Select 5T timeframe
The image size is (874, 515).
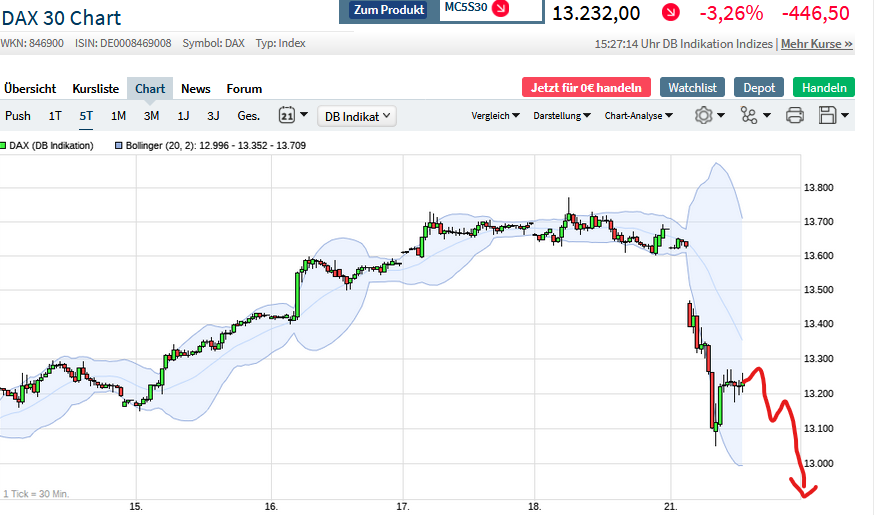[86, 116]
